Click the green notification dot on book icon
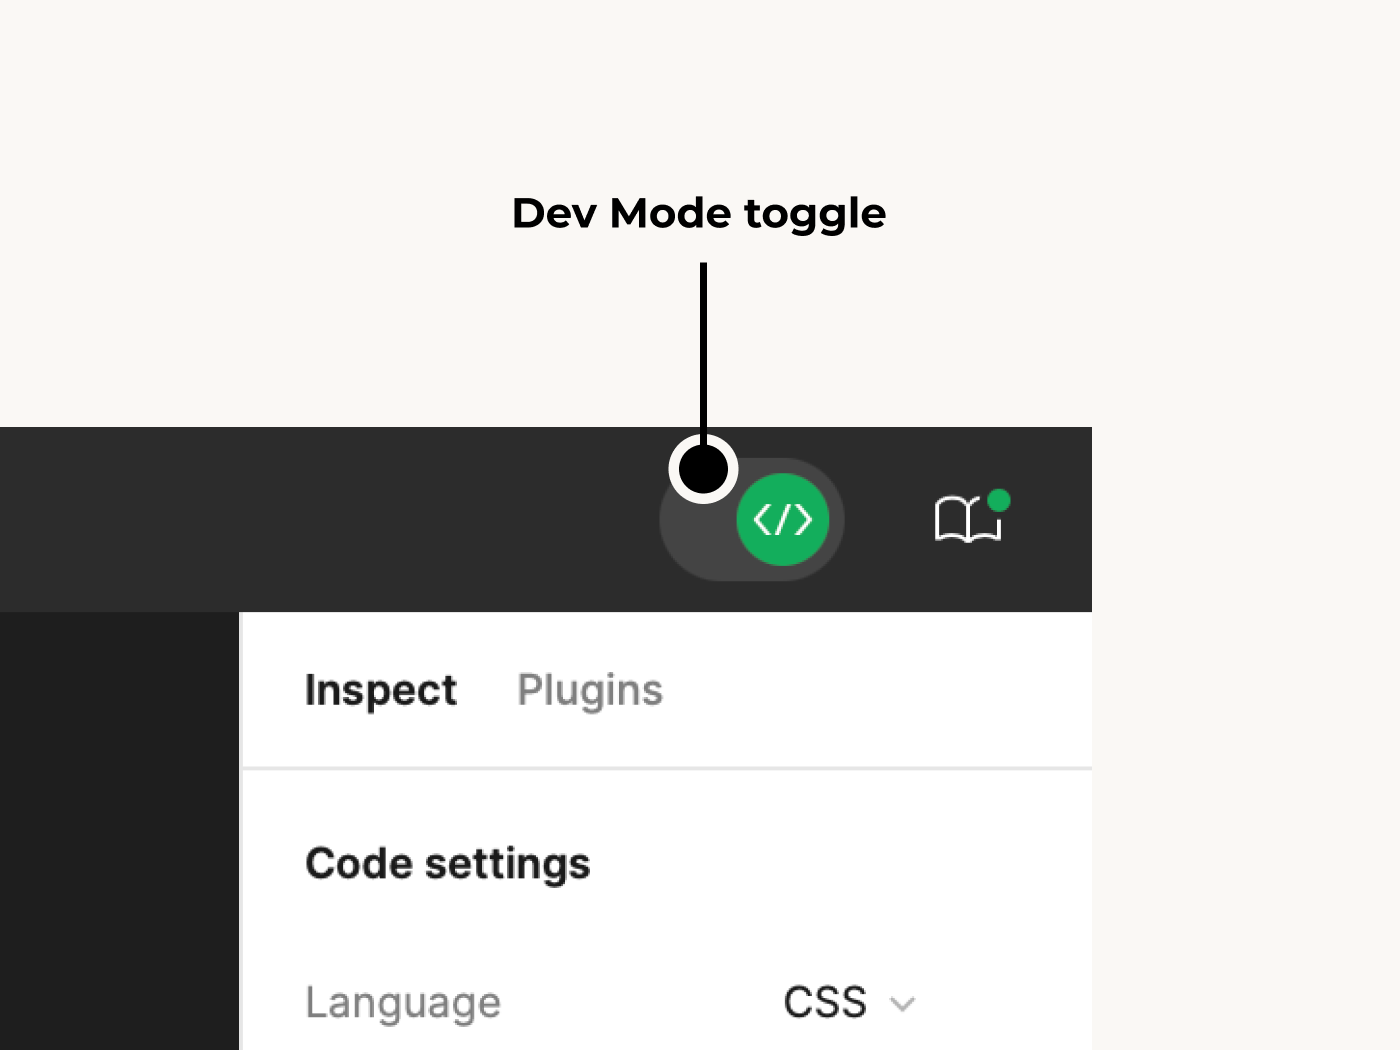The height and width of the screenshot is (1050, 1400). click(998, 500)
